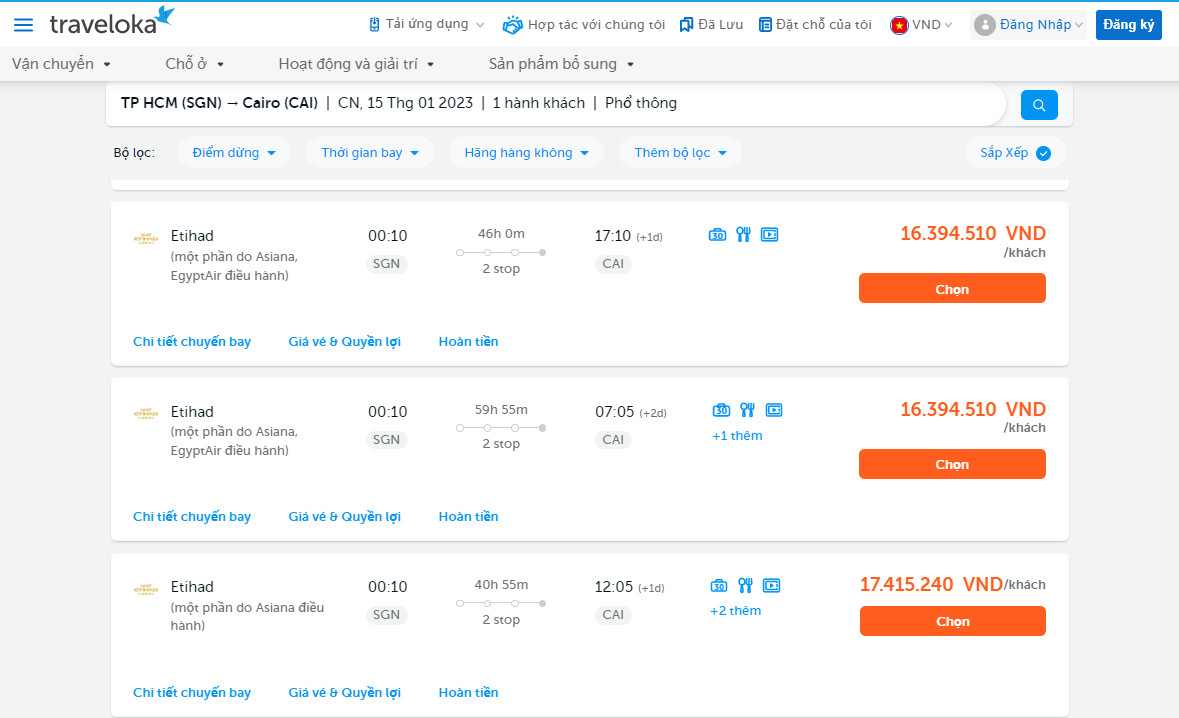This screenshot has width=1179, height=718.
Task: Open Chi tiết chuyến bay for 59h 55m flight
Action: pos(192,517)
